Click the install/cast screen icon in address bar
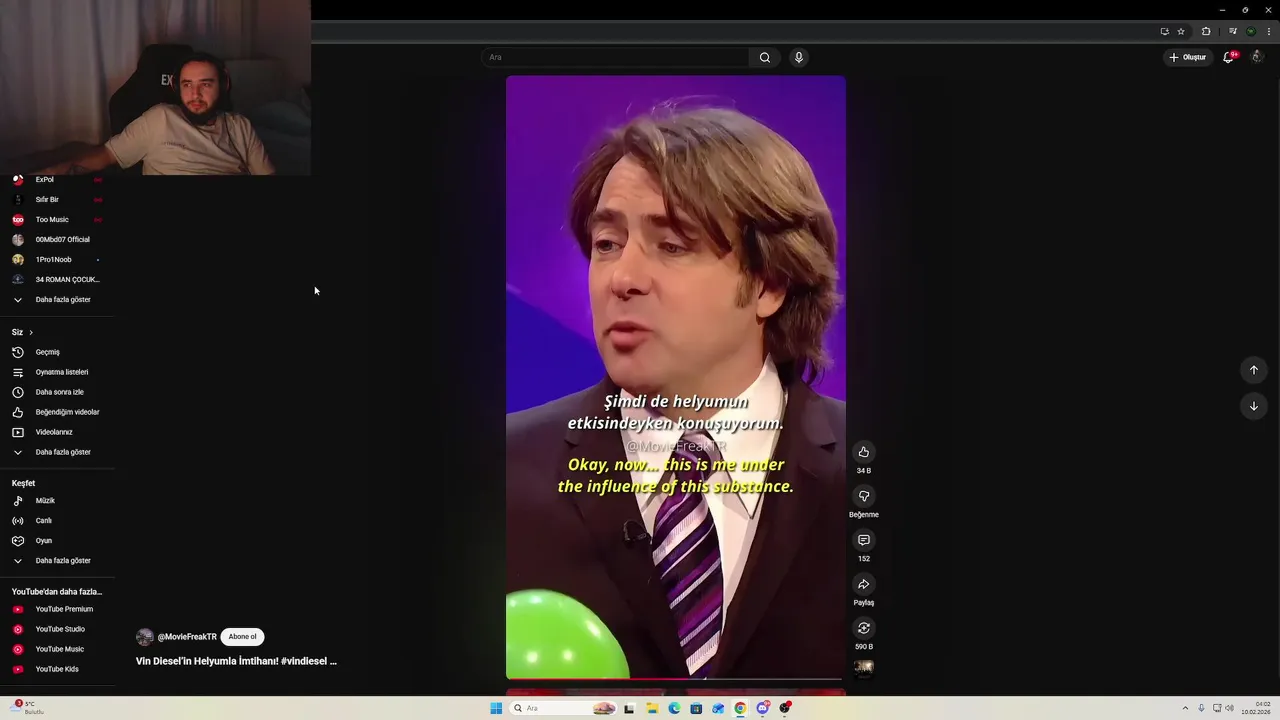The height and width of the screenshot is (720, 1280). point(1164,31)
